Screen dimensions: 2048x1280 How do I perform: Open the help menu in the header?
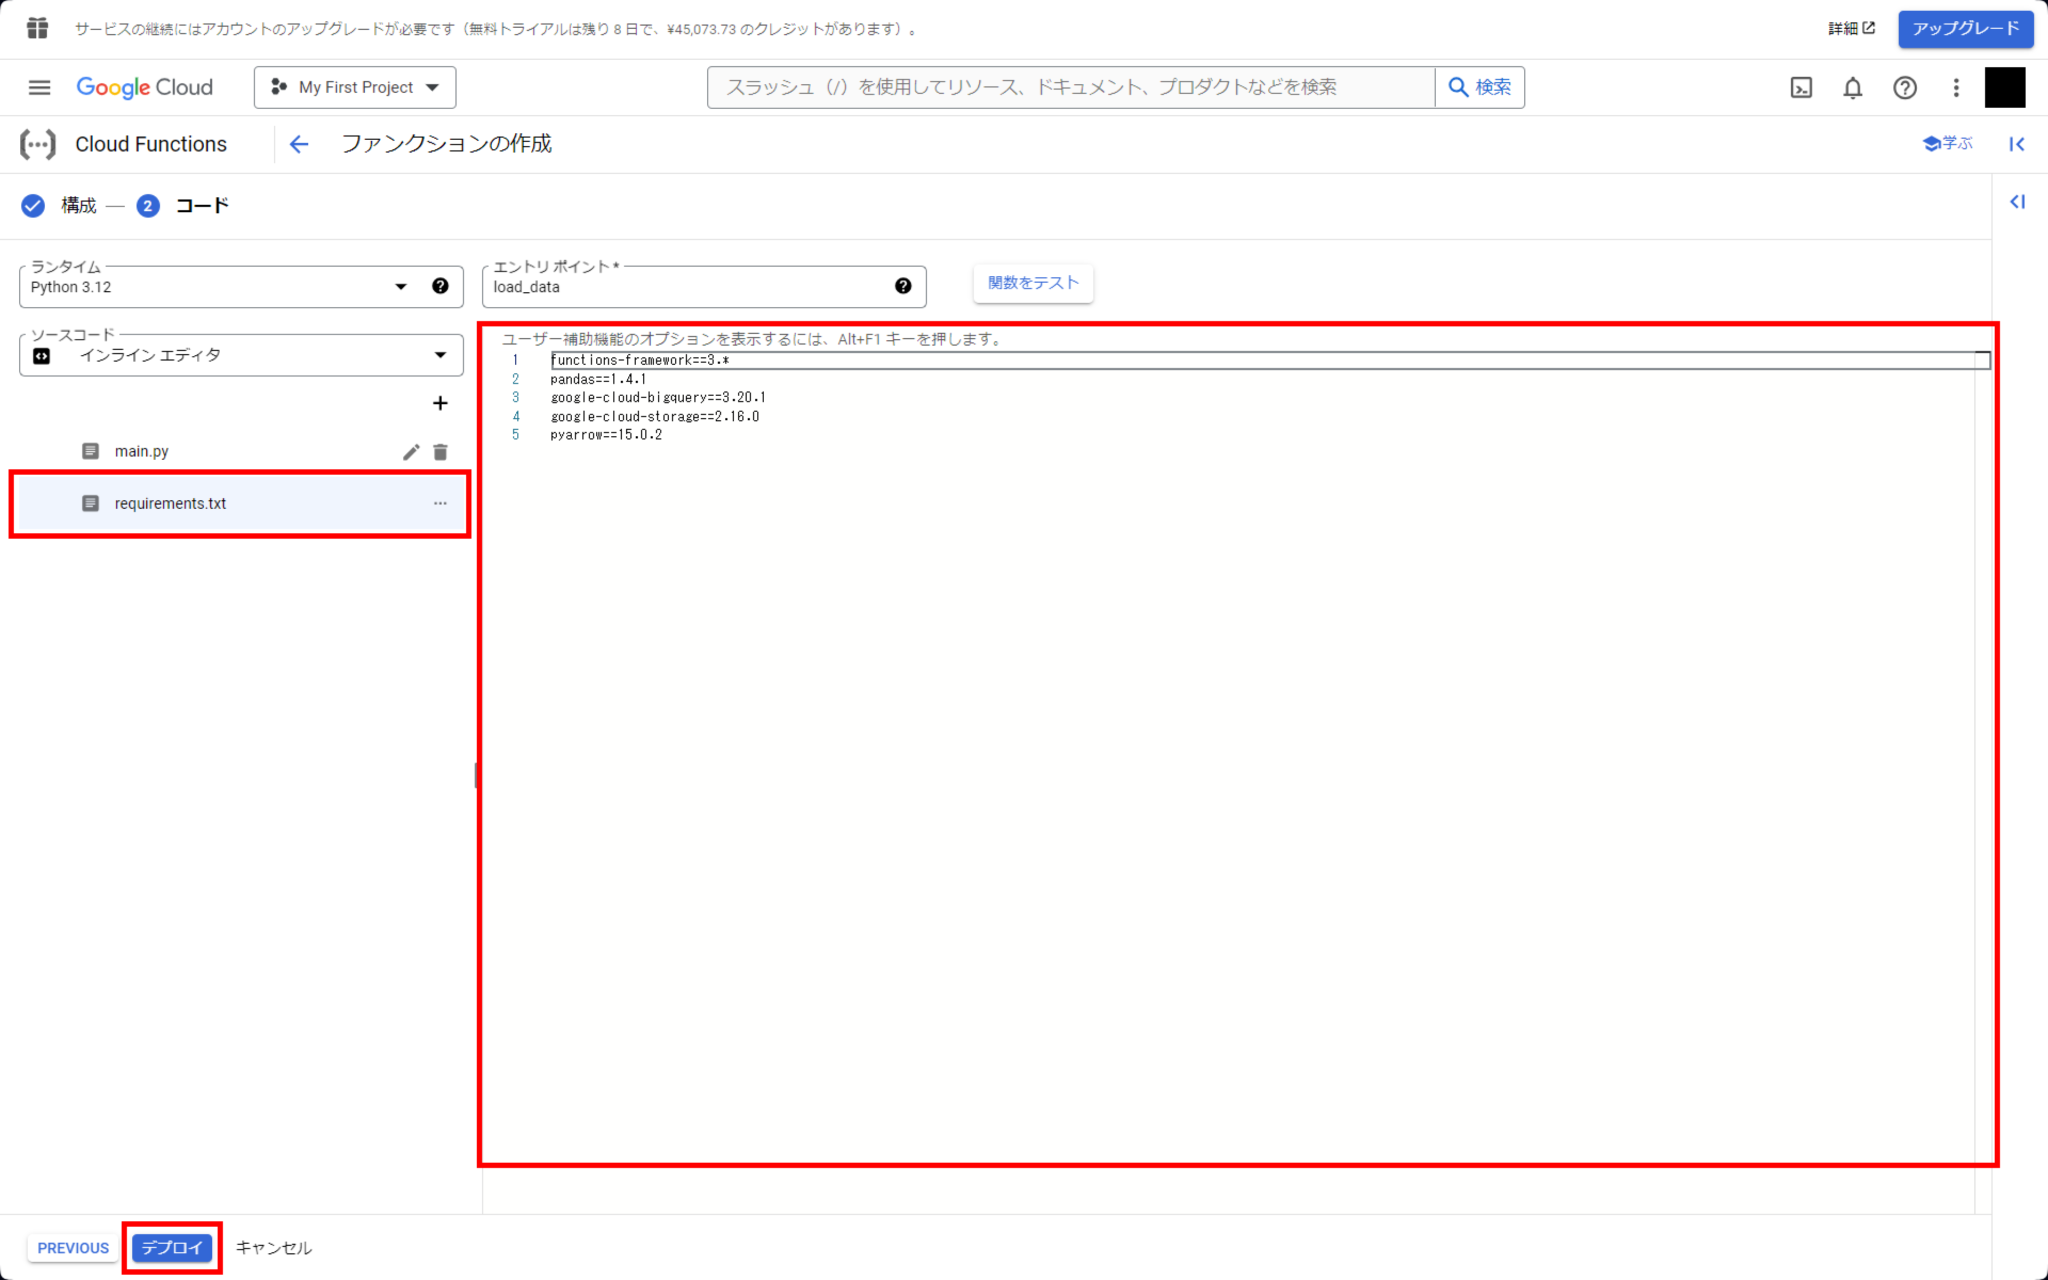(x=1904, y=88)
